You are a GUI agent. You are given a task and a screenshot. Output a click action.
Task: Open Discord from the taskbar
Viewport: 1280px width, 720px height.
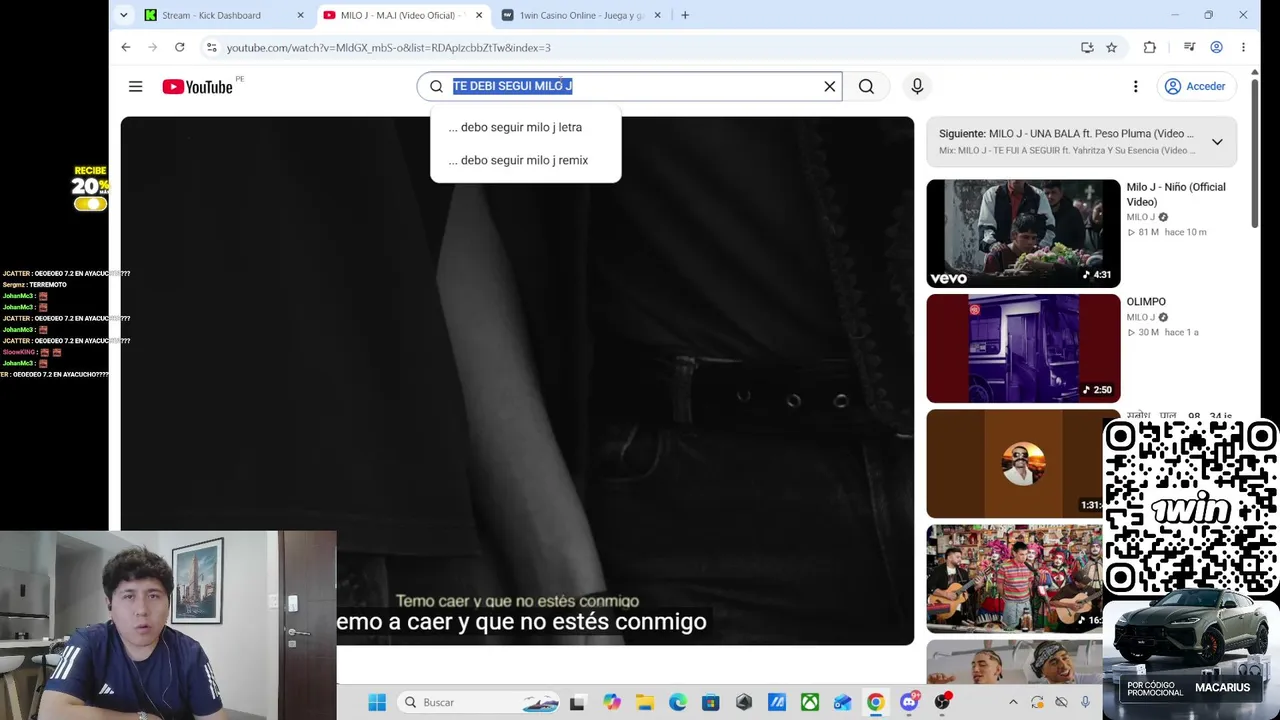click(908, 703)
